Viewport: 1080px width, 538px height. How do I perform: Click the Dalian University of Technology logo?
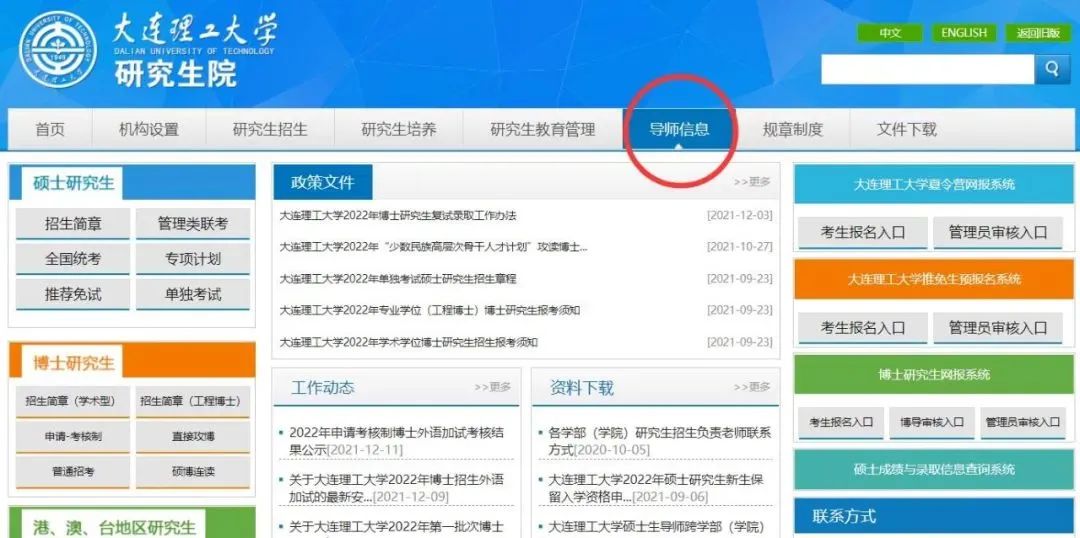57,49
